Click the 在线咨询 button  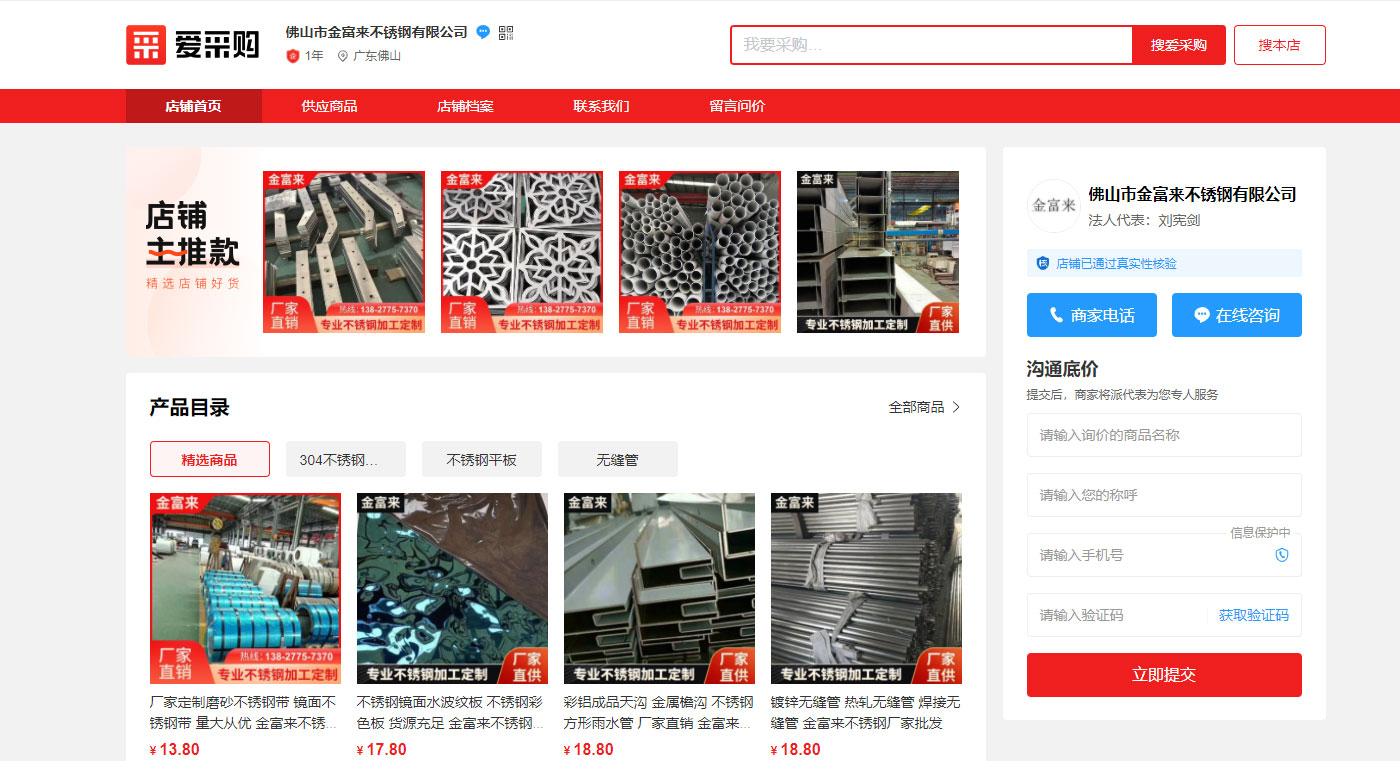(1237, 315)
